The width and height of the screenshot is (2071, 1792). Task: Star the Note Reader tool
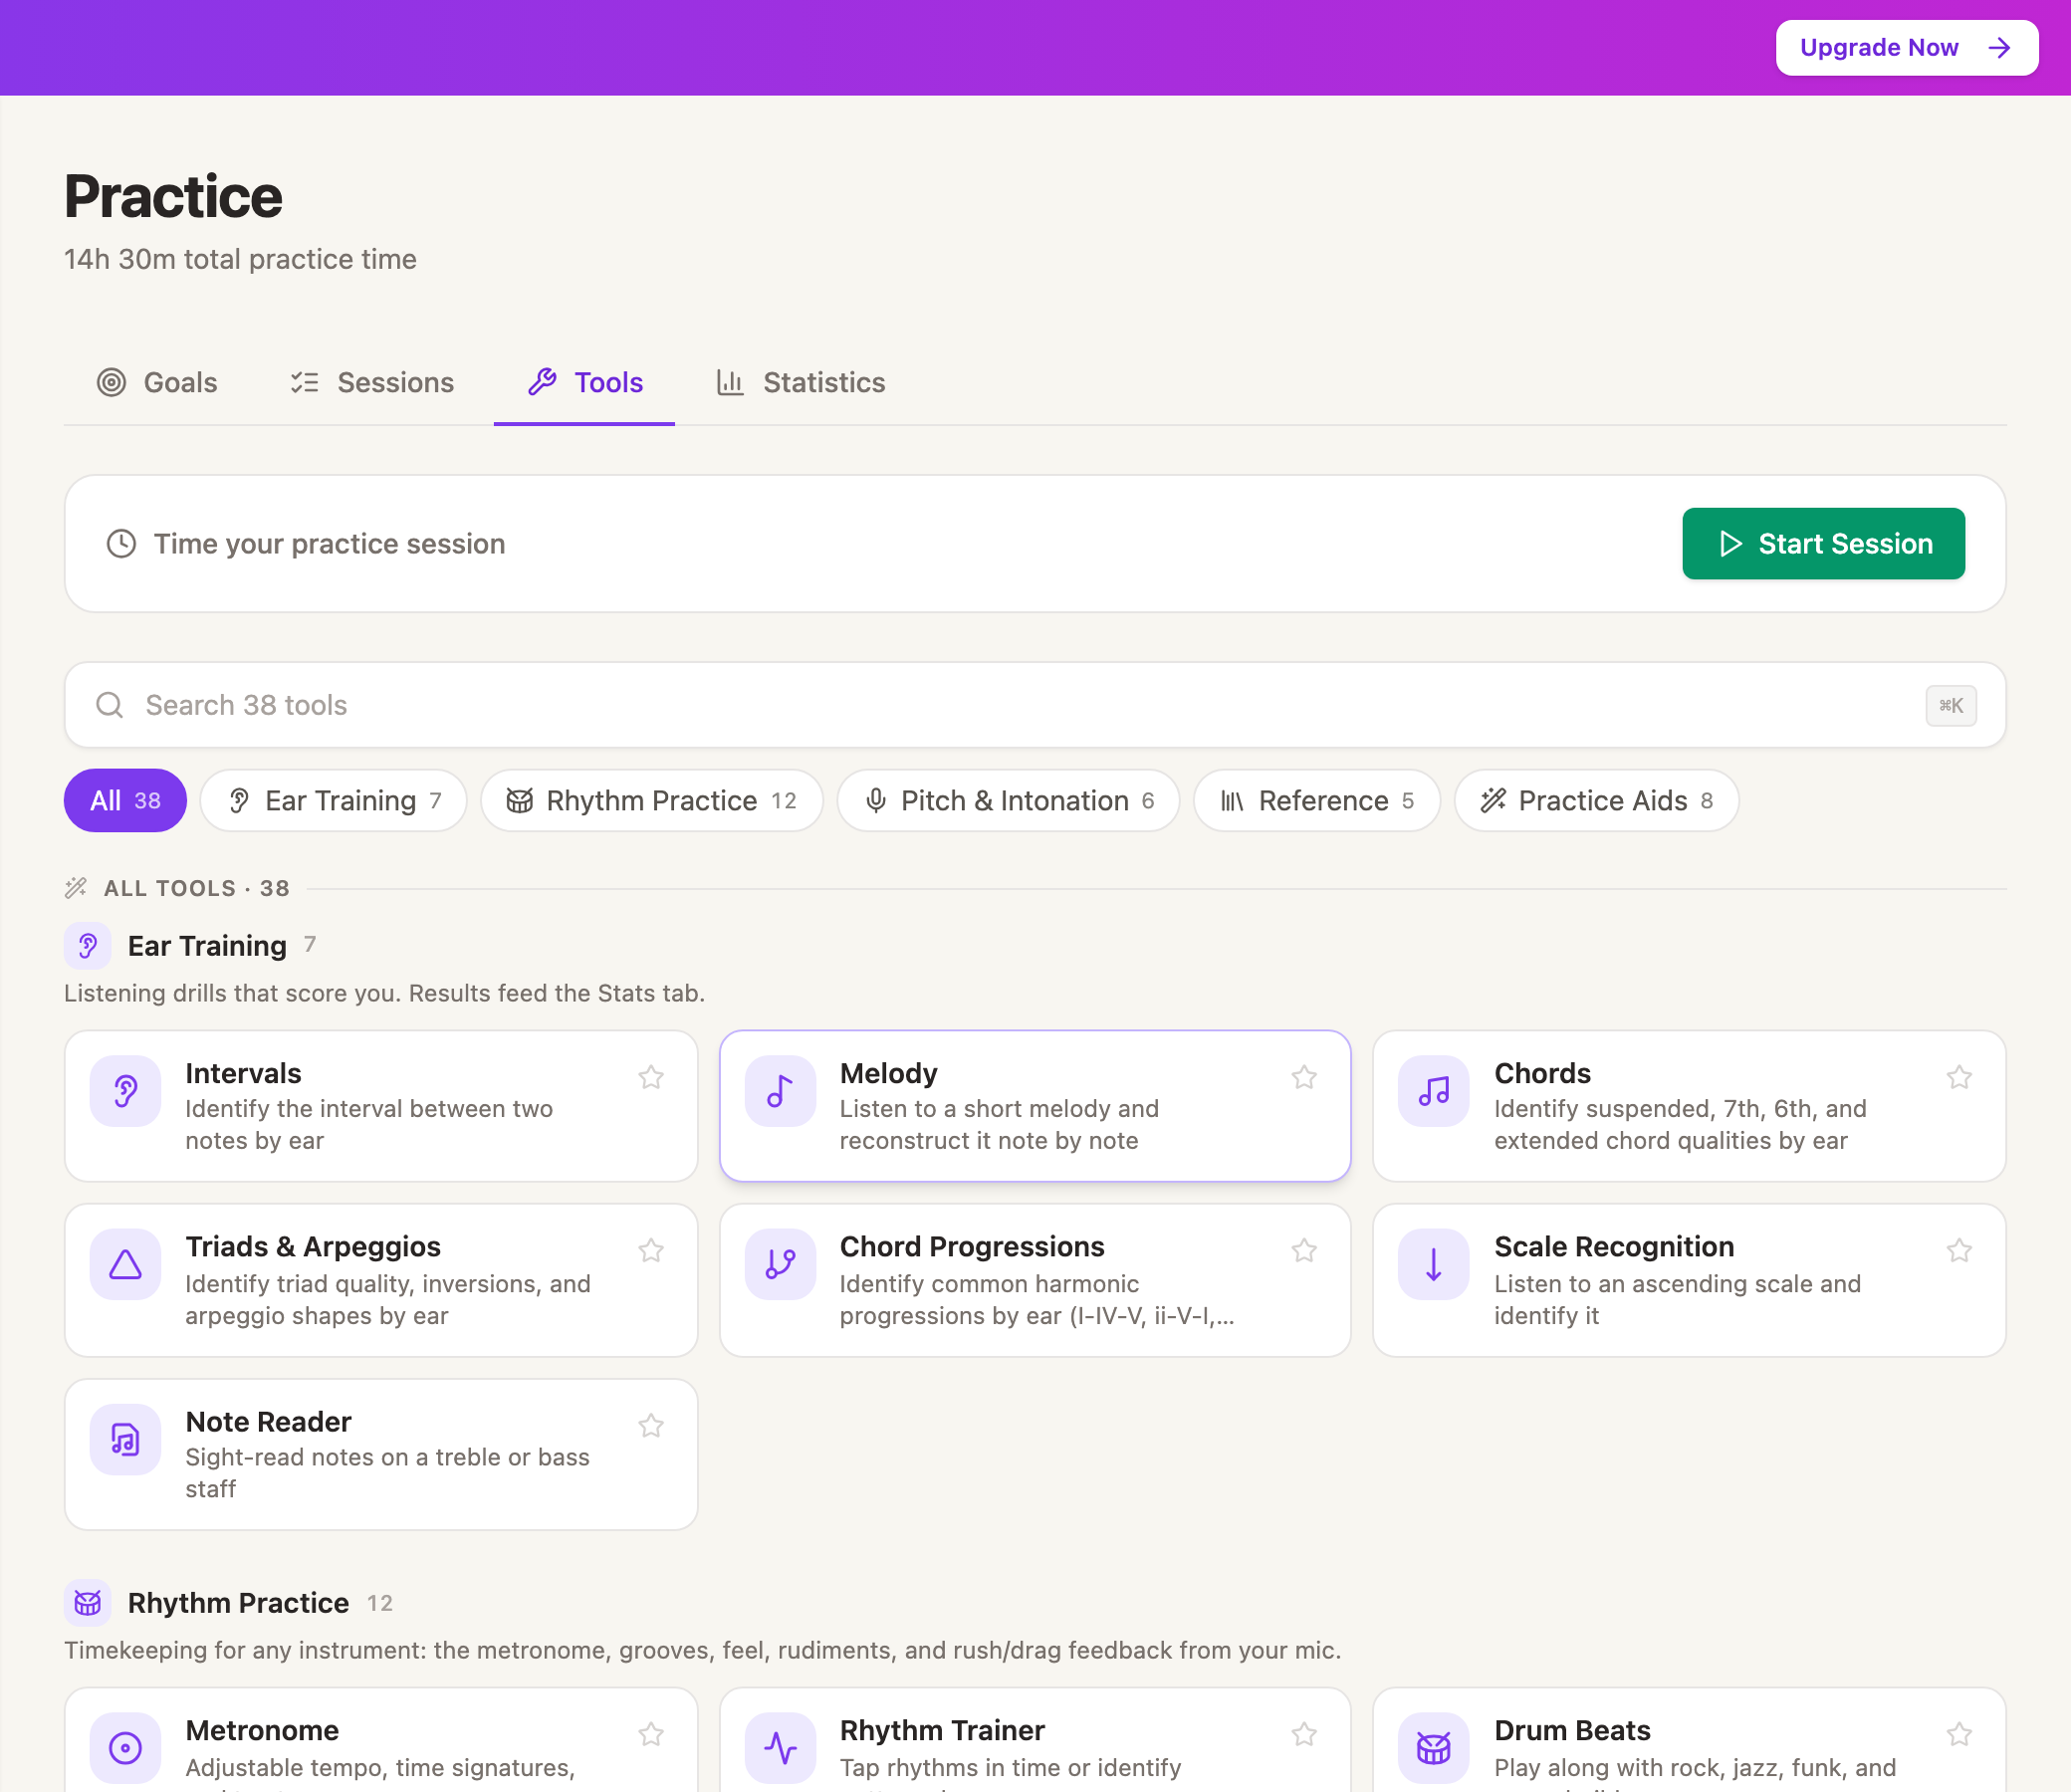pos(651,1426)
